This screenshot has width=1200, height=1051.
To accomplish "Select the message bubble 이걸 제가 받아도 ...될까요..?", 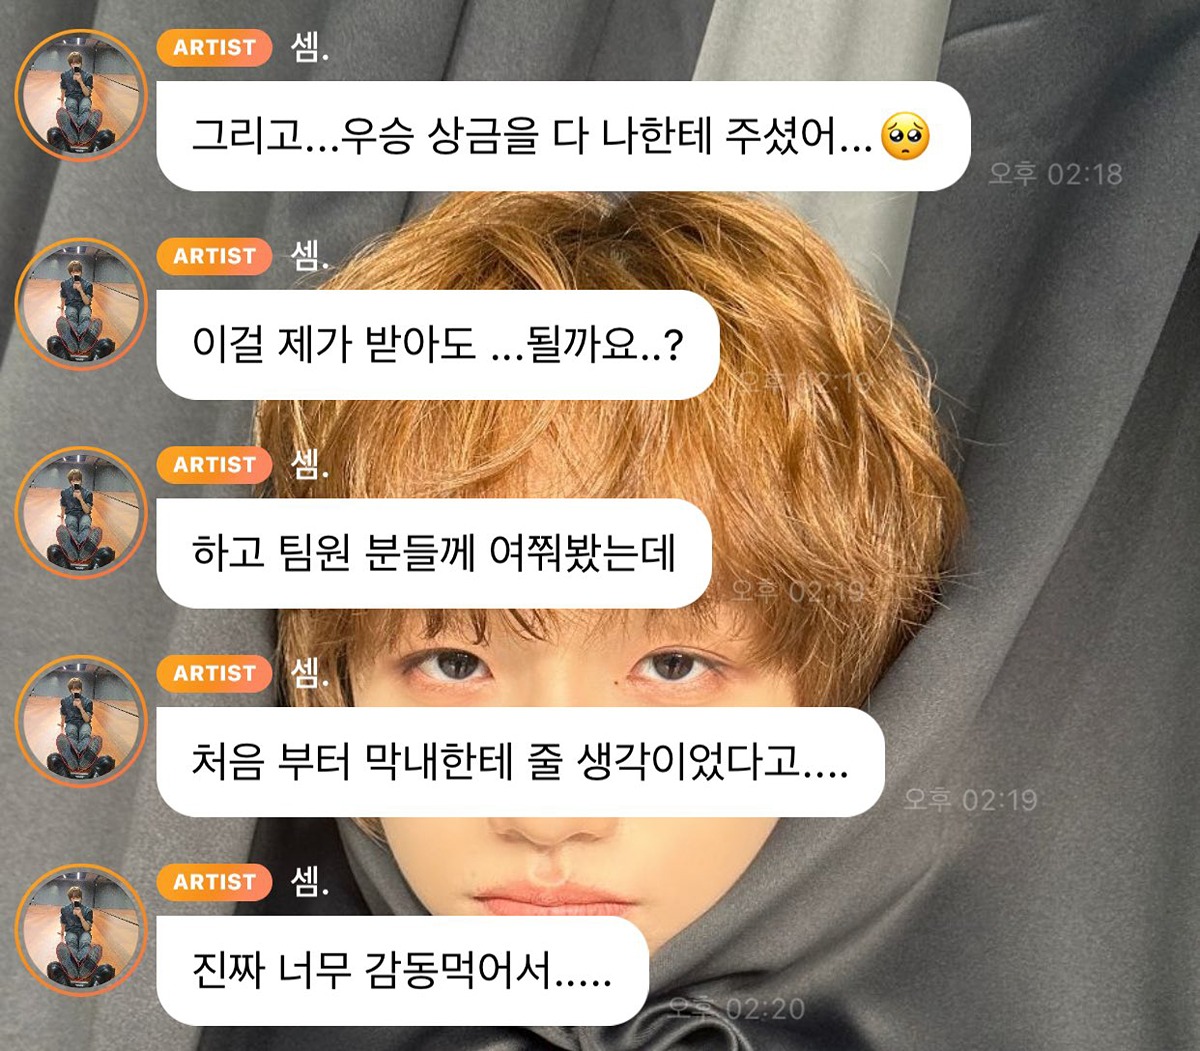I will (x=438, y=345).
